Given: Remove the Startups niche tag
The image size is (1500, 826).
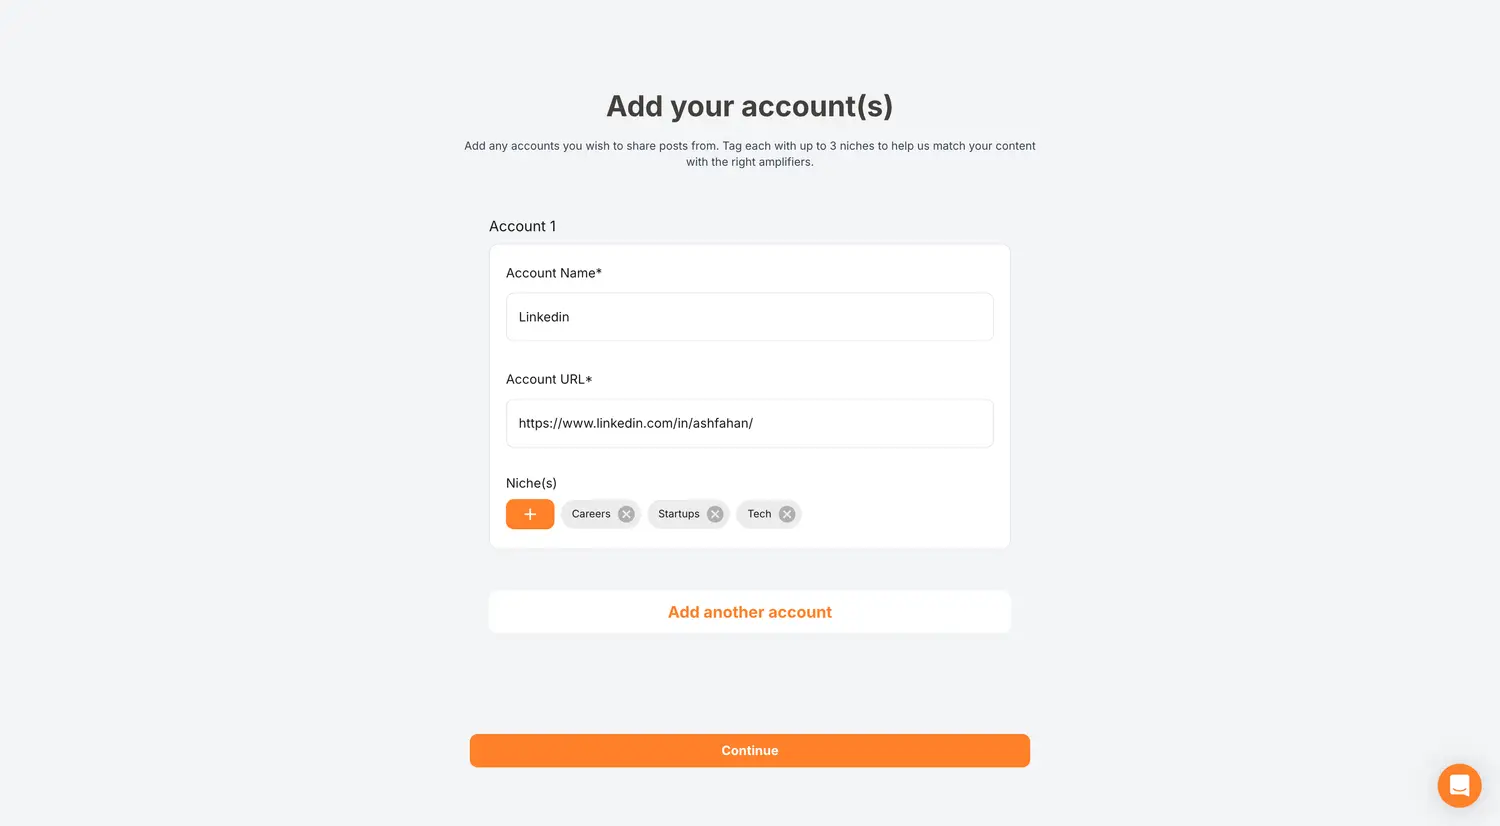Looking at the screenshot, I should (715, 514).
